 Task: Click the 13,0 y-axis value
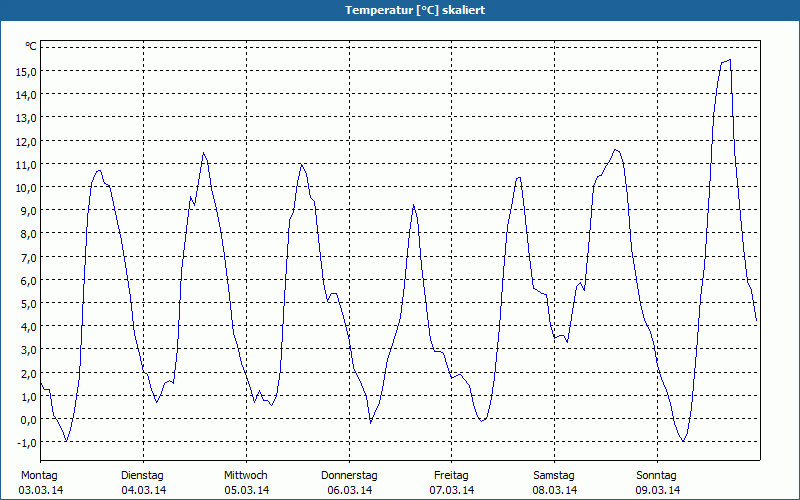point(26,118)
